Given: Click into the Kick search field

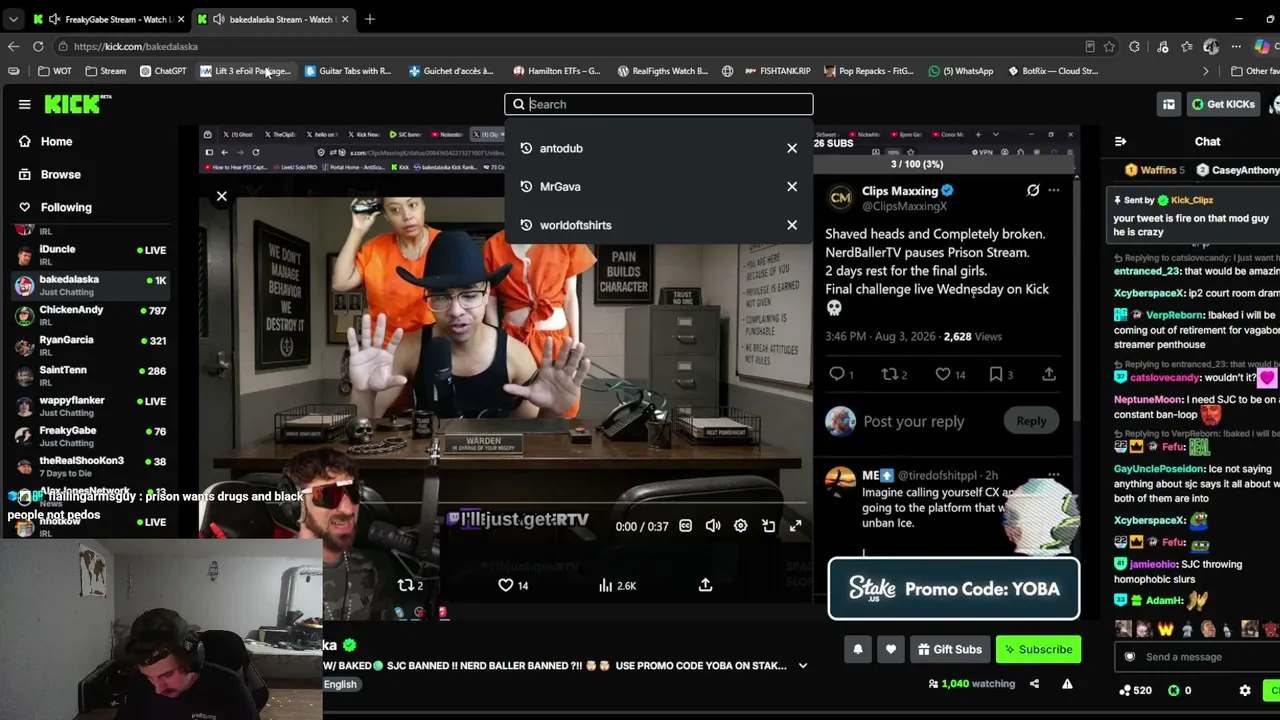Looking at the screenshot, I should click(659, 104).
